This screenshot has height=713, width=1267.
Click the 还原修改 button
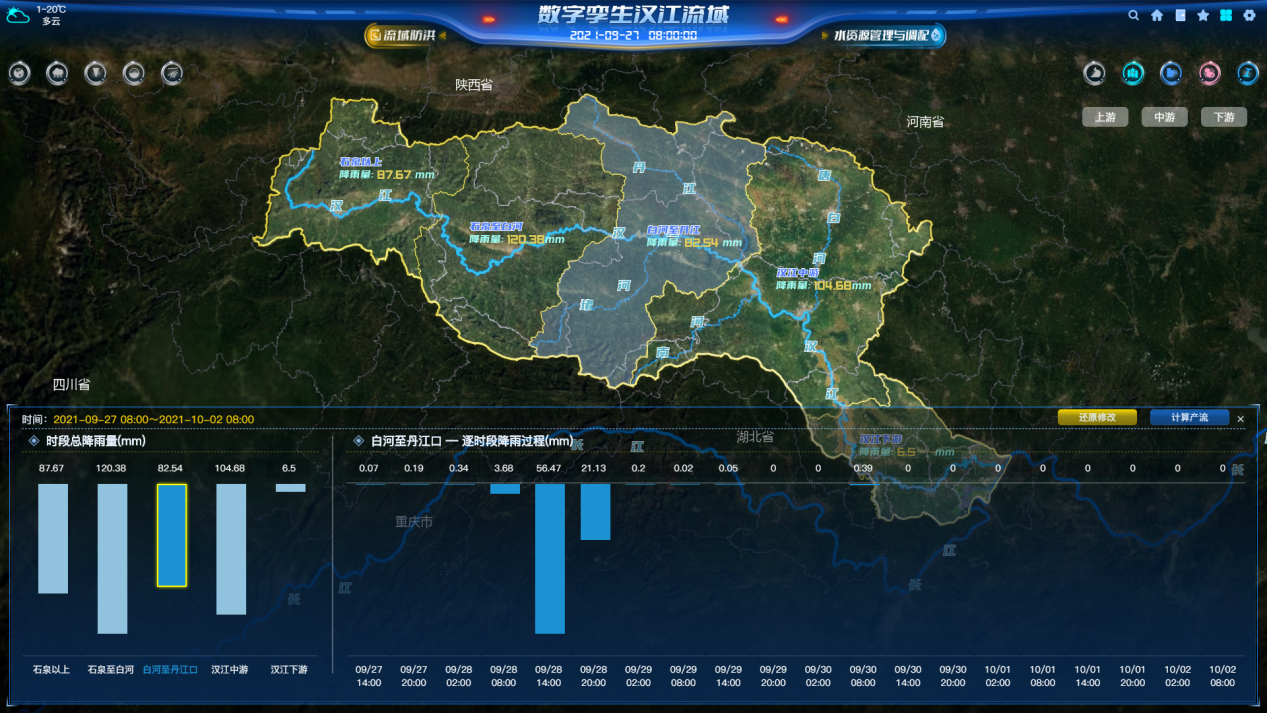(x=1097, y=417)
